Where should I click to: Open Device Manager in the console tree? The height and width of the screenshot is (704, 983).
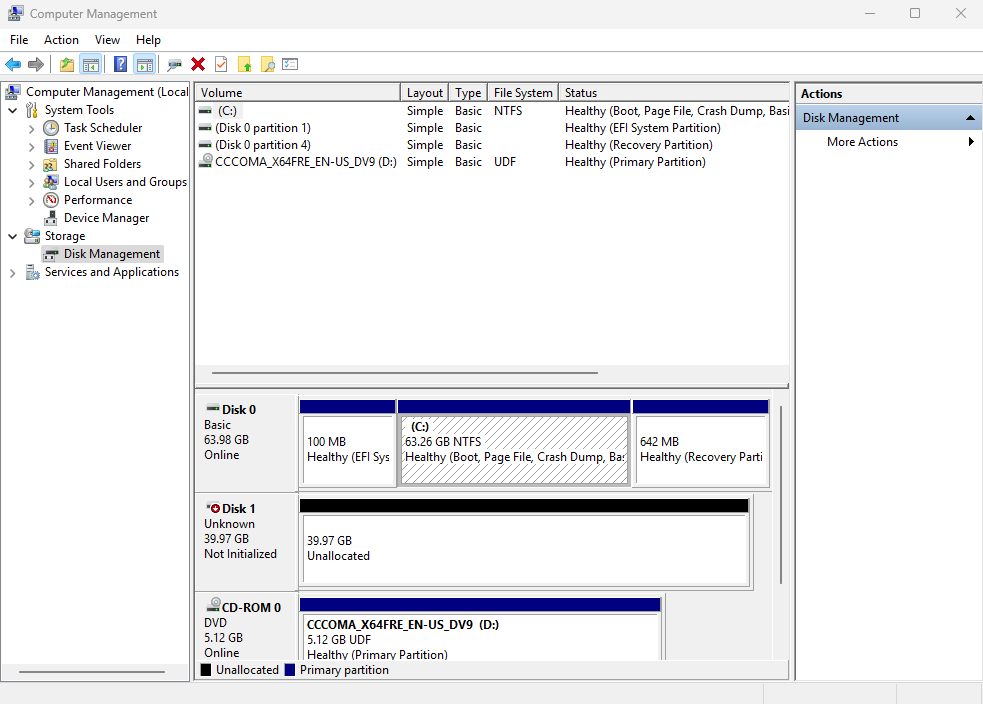coord(106,218)
